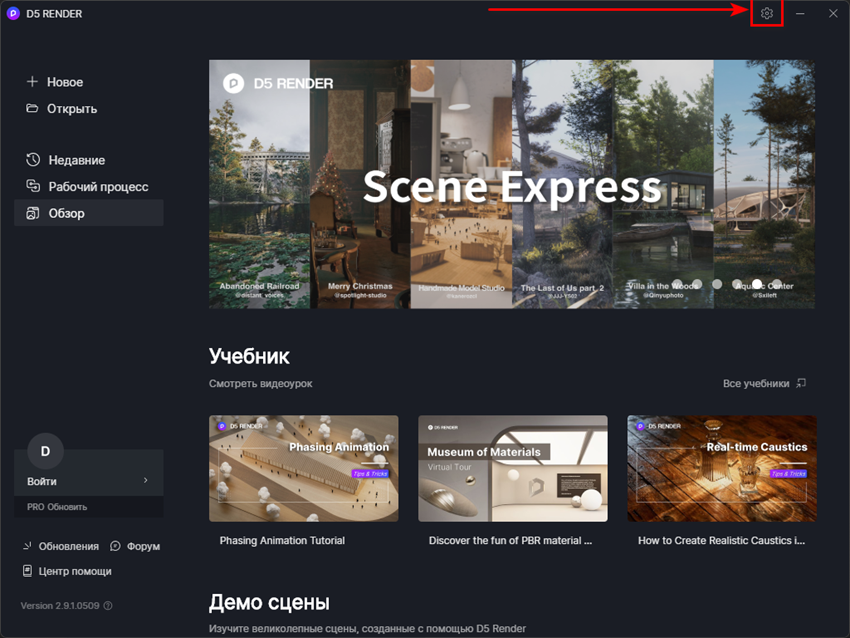Click the "Handmade Model Studio" banner caption
850x638 pixels.
pos(461,288)
